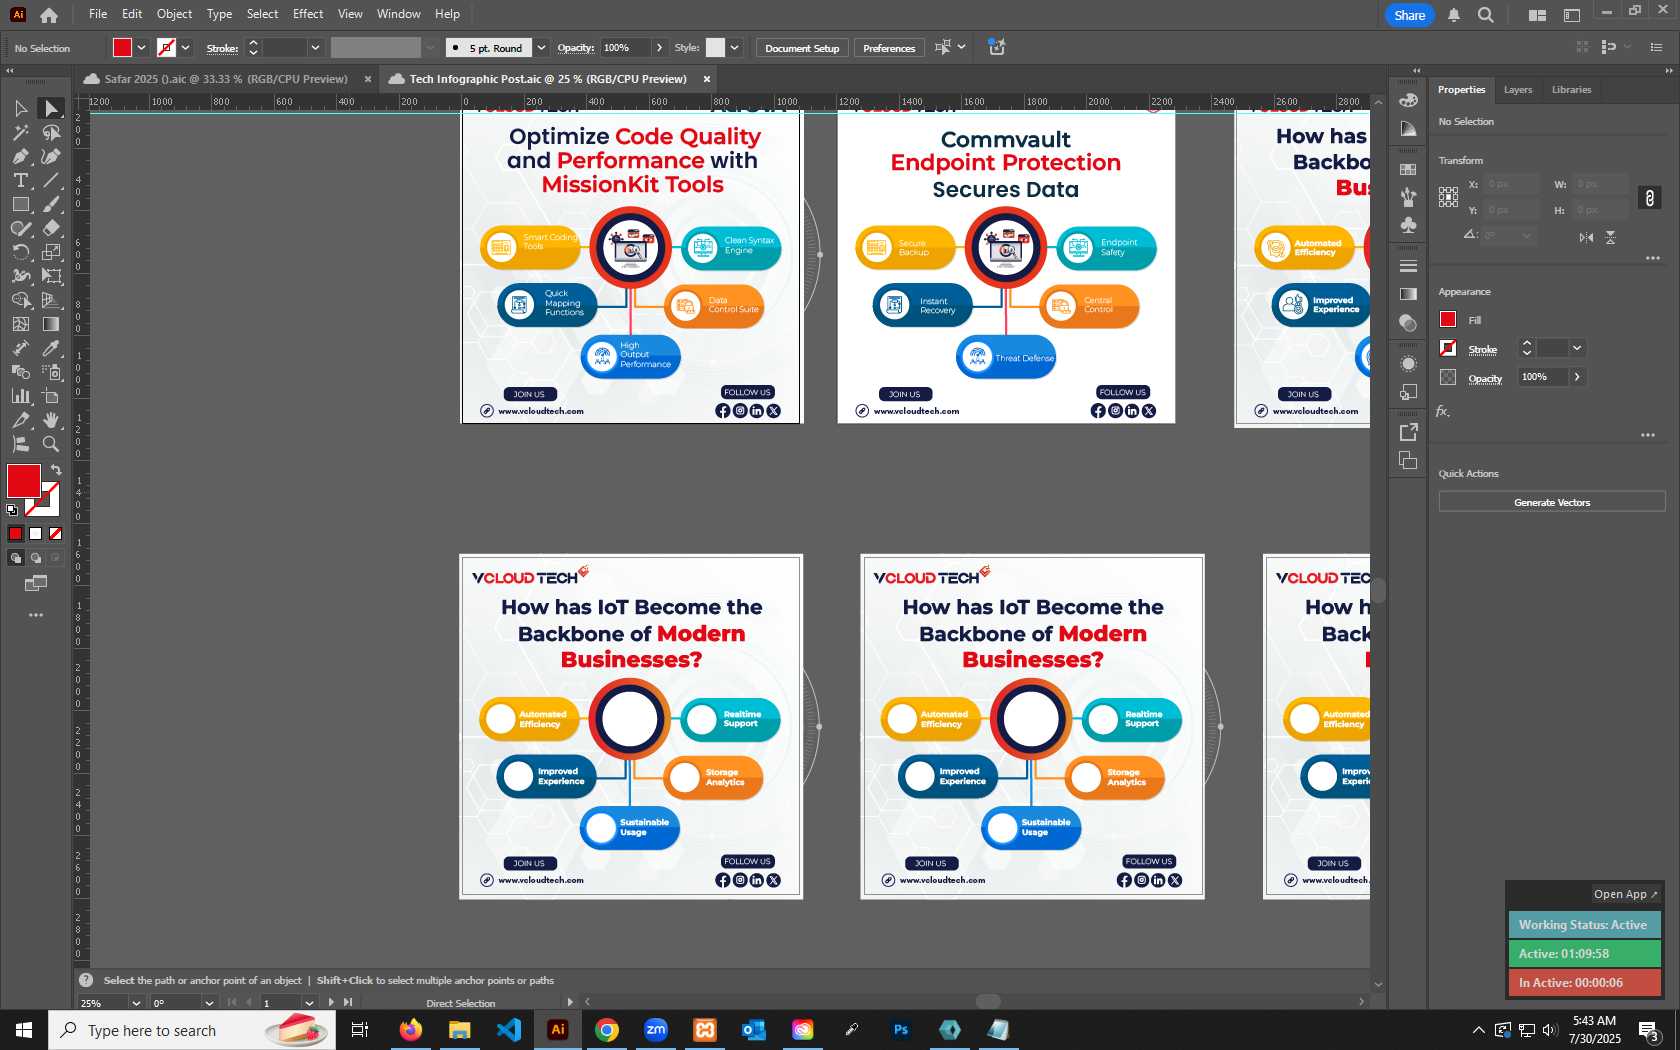Open the stroke weight dropdown in control bar
This screenshot has height=1050, width=1680.
click(x=315, y=47)
